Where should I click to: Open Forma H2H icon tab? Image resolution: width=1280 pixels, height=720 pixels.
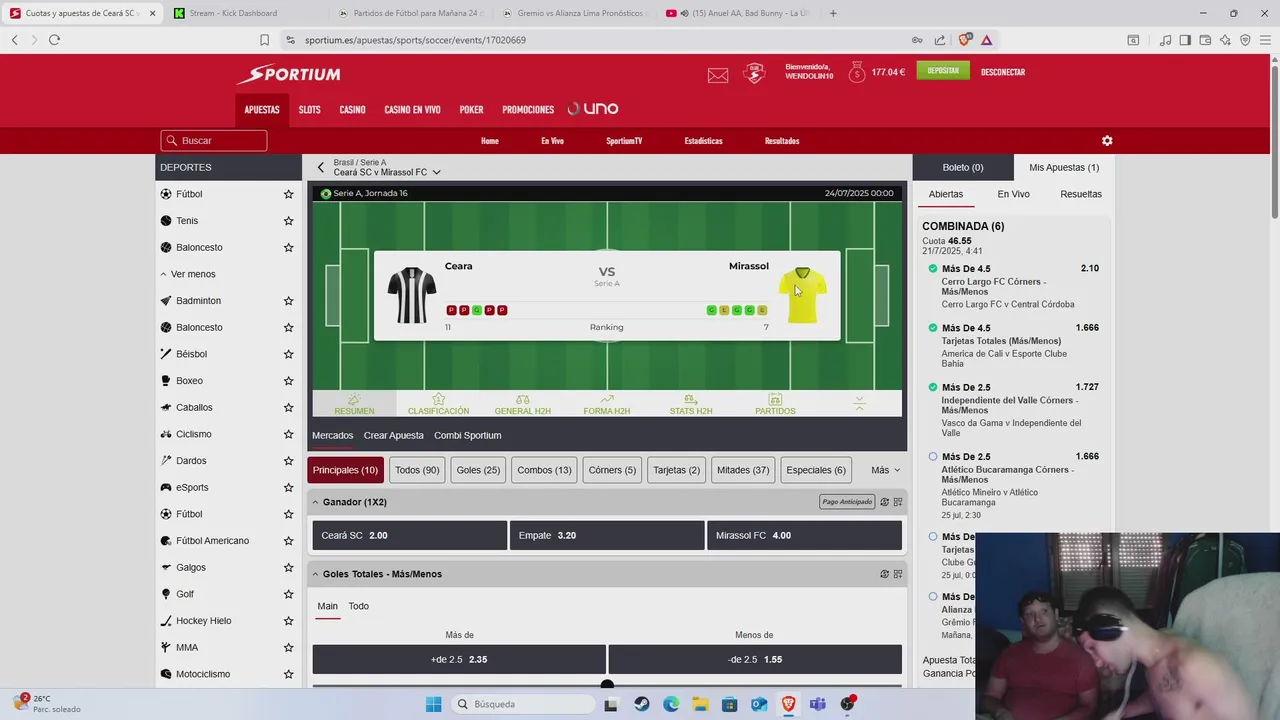(x=607, y=404)
